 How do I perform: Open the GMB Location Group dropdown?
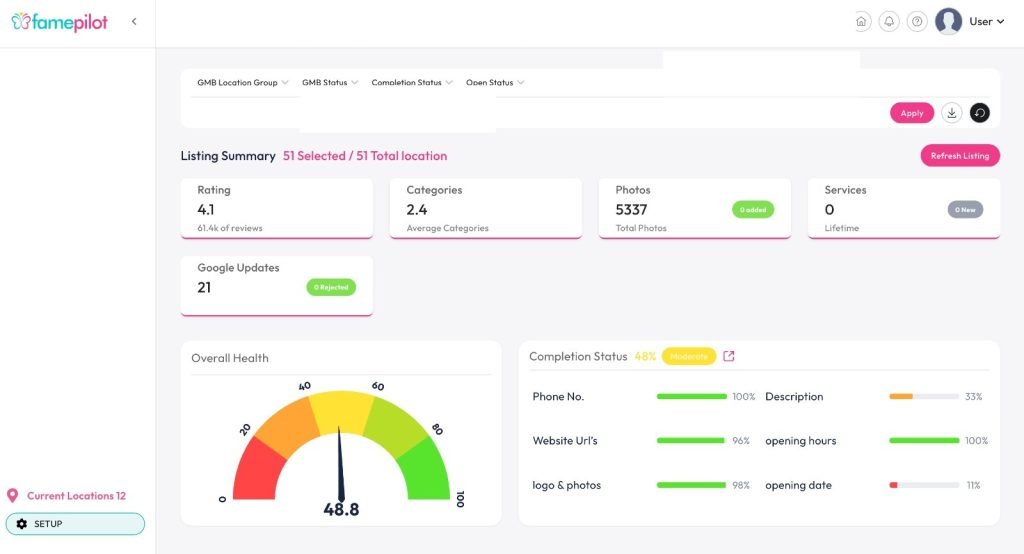point(242,82)
